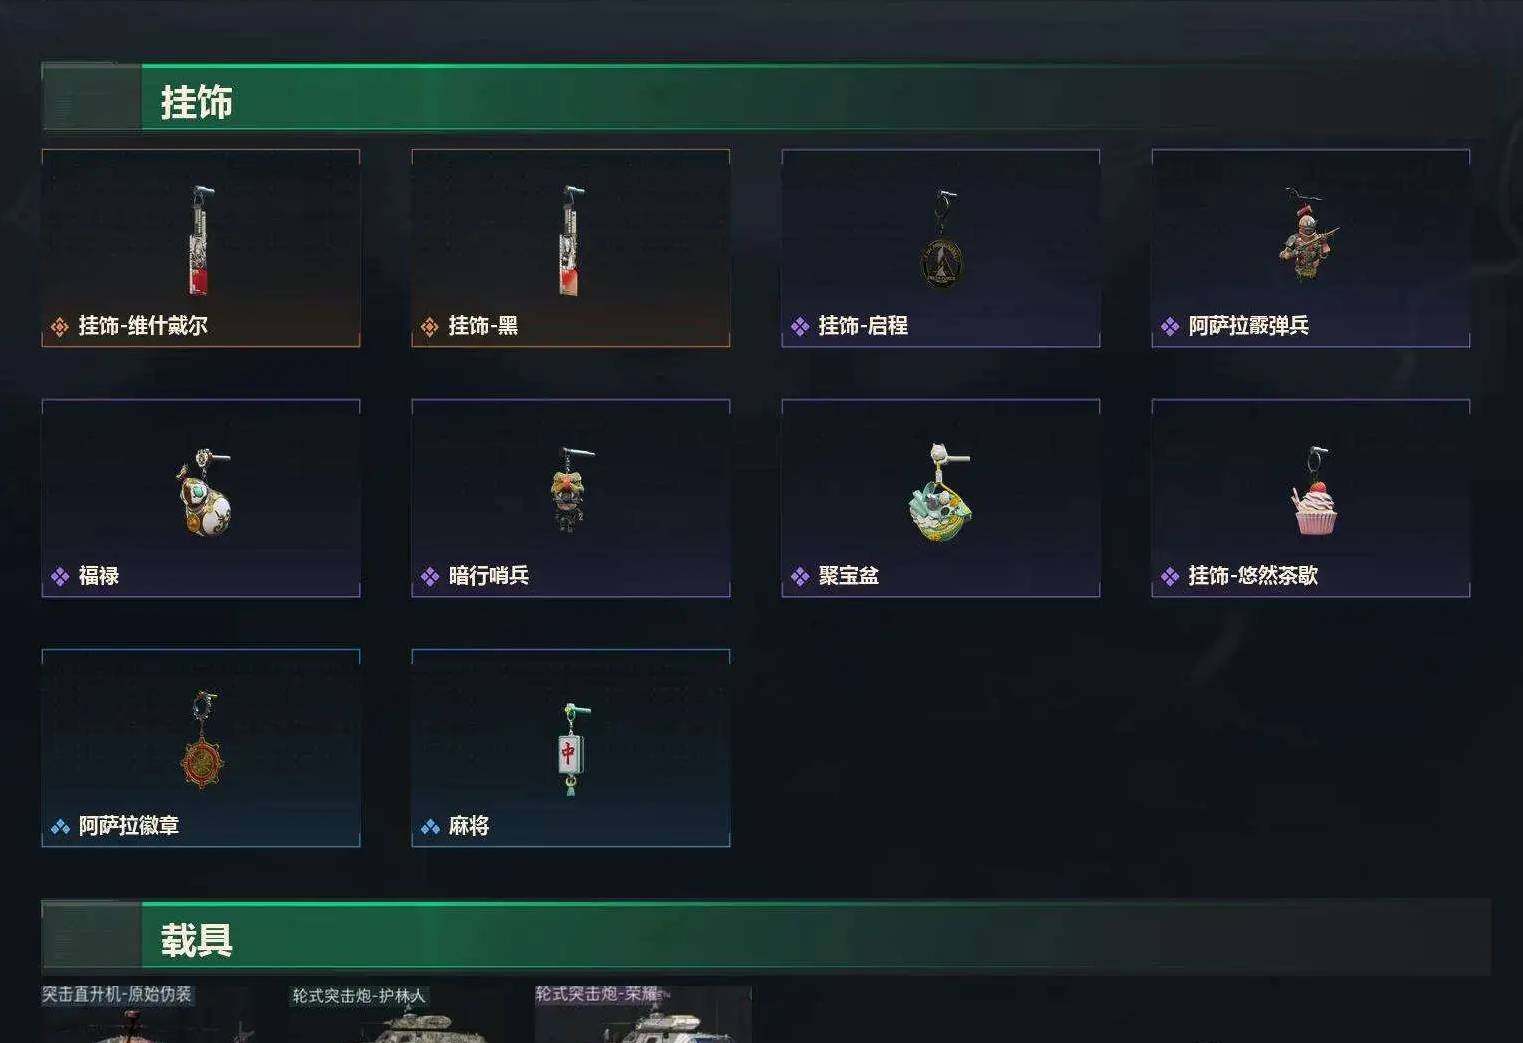The width and height of the screenshot is (1523, 1043).
Task: Select the 暗行哨兵 charm figure
Action: pos(569,489)
